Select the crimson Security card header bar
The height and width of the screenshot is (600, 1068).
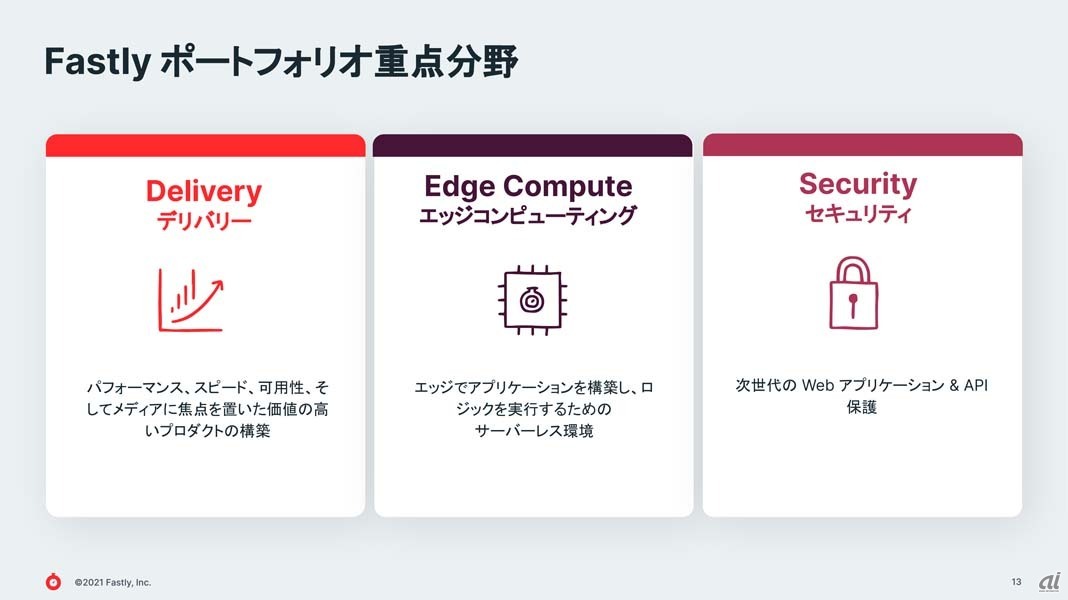862,144
